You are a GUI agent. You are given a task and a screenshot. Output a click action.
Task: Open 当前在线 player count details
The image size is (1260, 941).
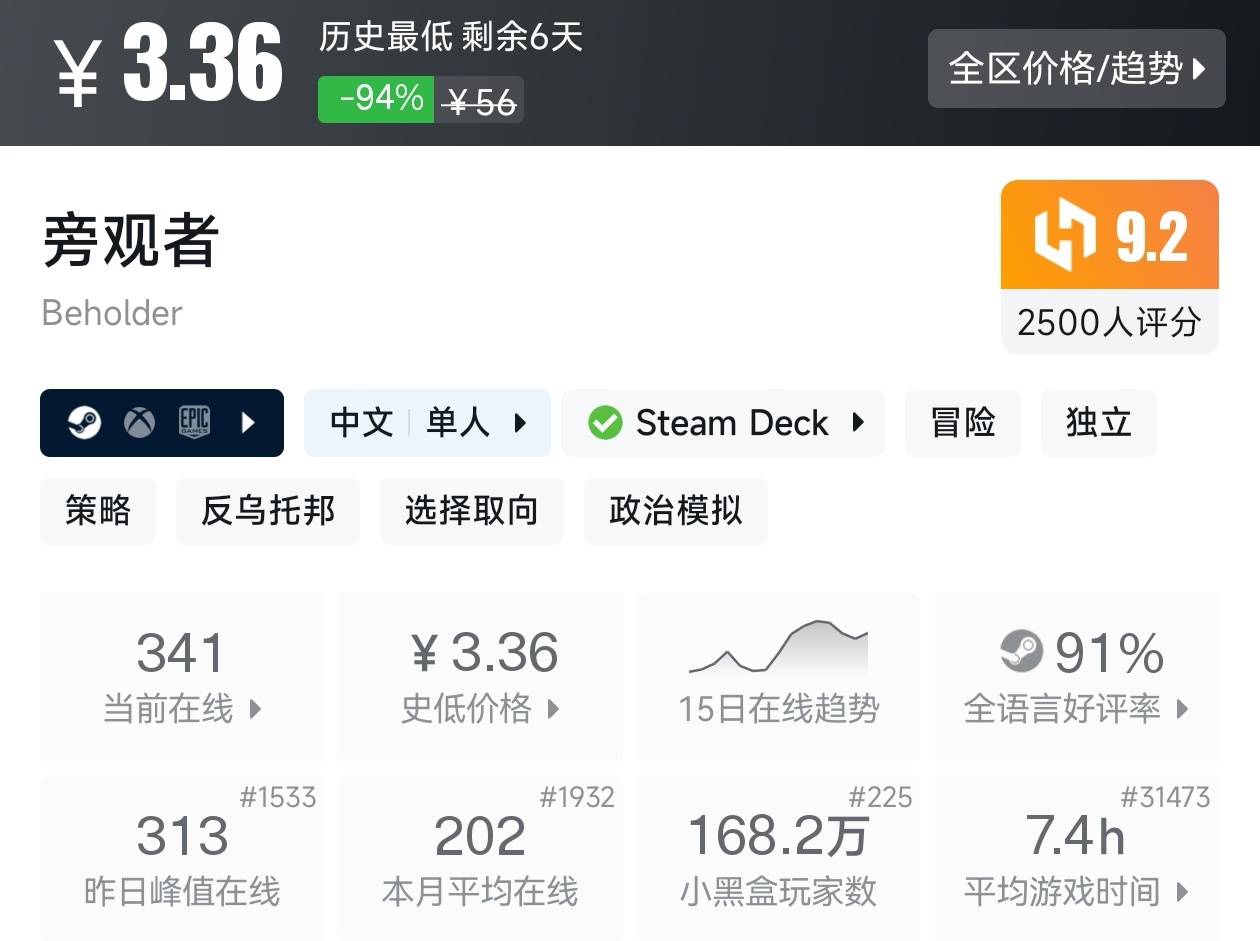pyautogui.click(x=182, y=675)
